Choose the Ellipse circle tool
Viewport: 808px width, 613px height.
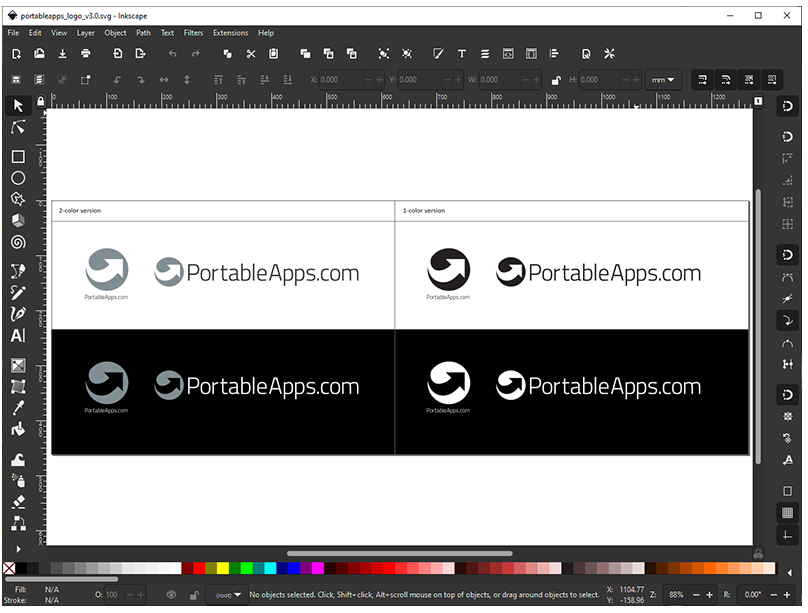point(18,178)
